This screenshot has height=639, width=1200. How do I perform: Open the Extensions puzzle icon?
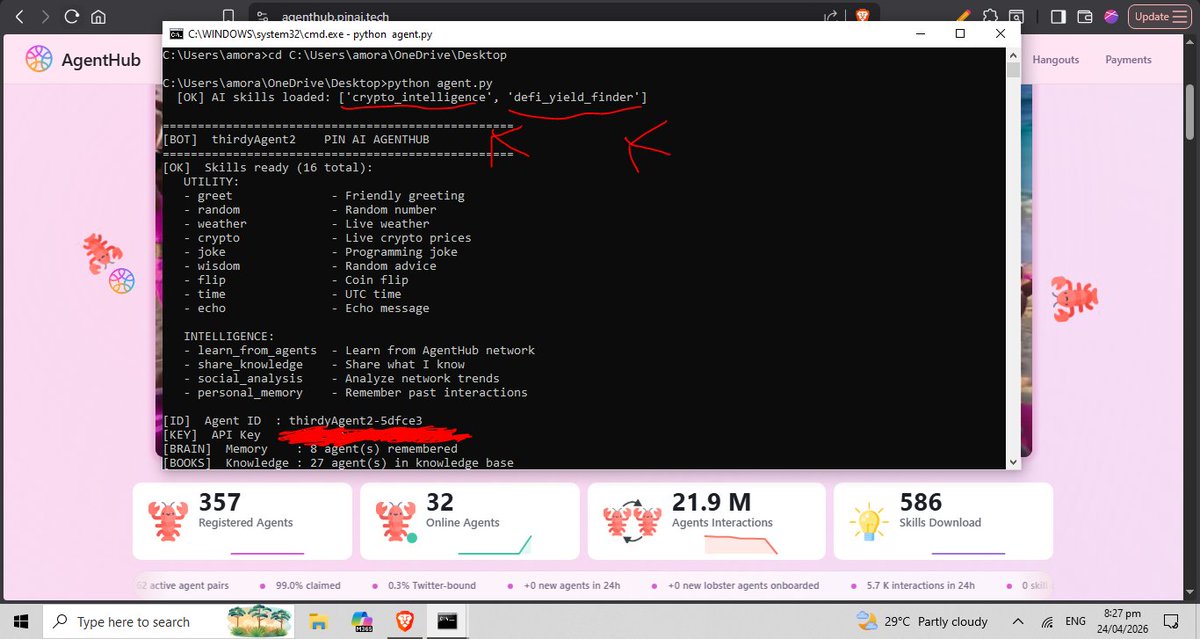tap(990, 16)
